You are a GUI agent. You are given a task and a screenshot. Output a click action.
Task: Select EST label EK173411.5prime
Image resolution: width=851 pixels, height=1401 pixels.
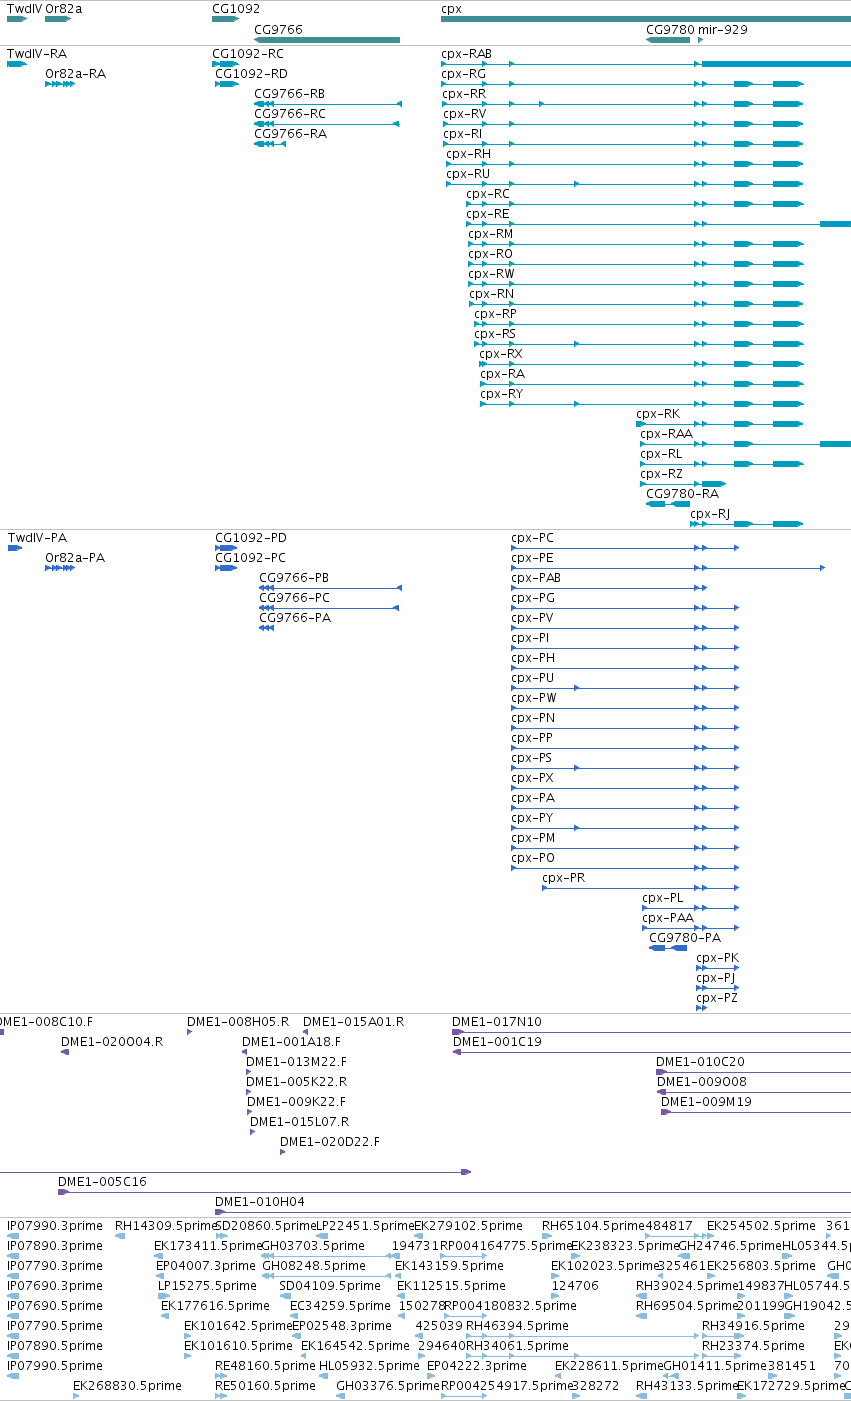[207, 1246]
